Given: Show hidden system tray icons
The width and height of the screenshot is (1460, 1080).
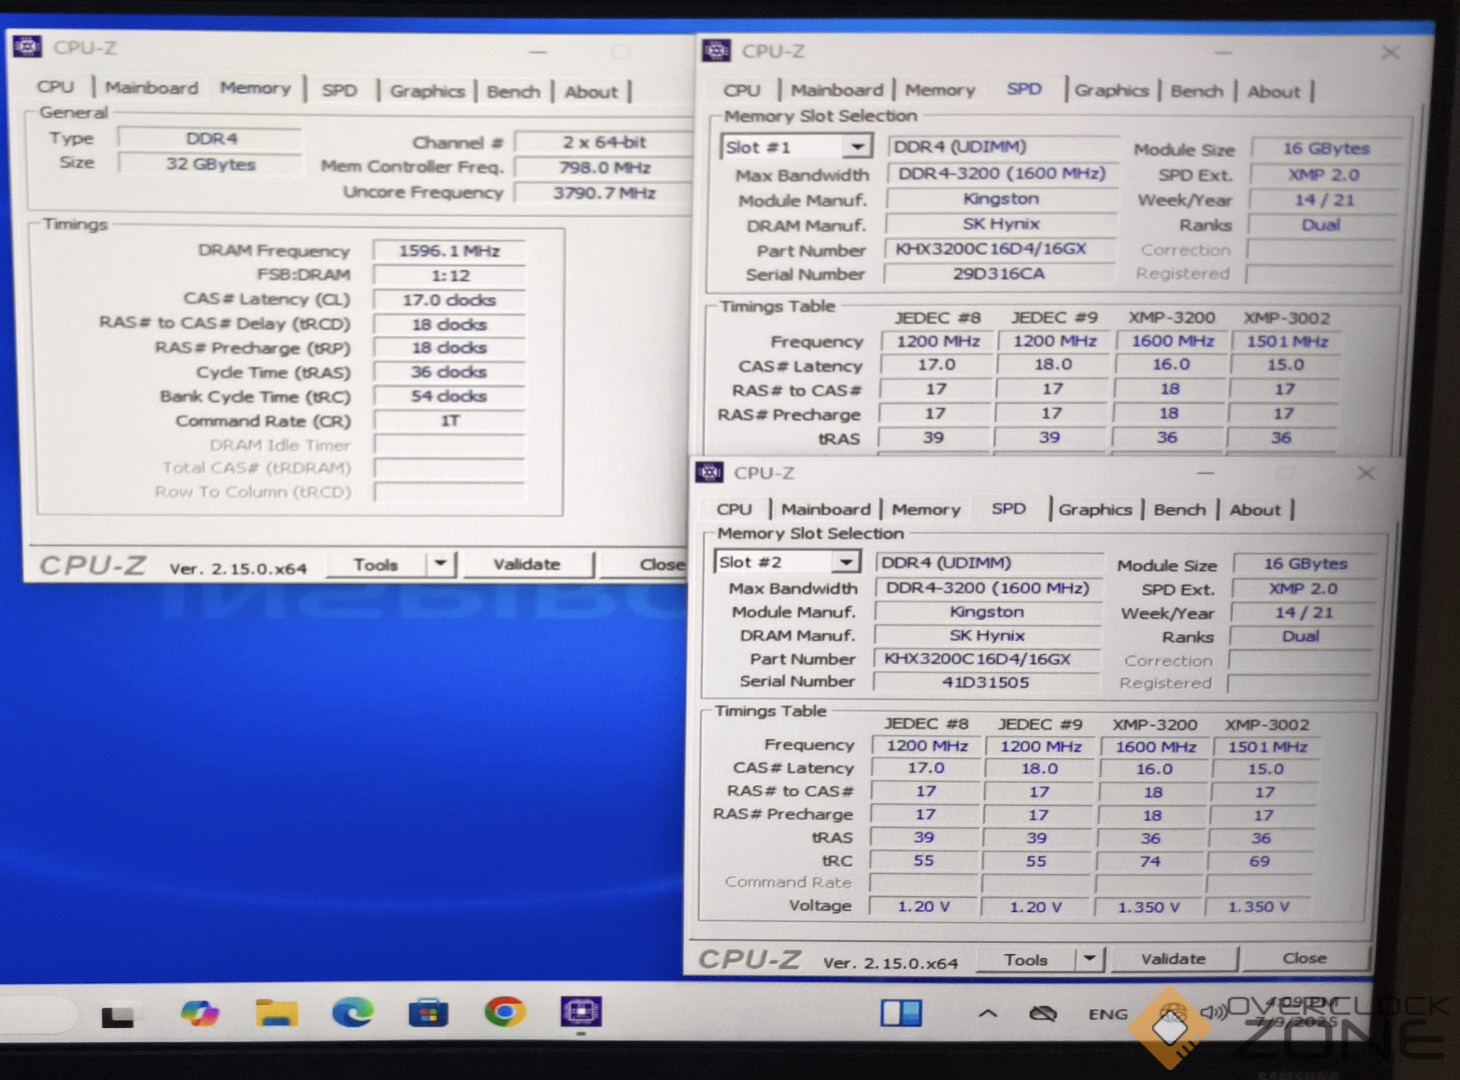Looking at the screenshot, I should coord(987,1013).
